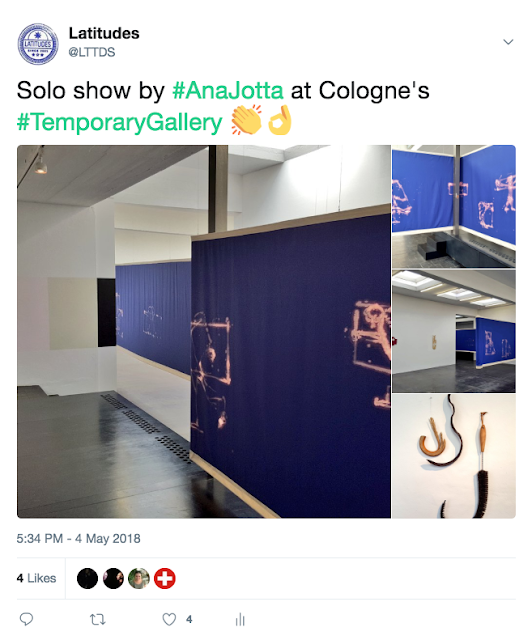Open the 5:34 PM - 4 May 2018 timestamp
This screenshot has width=532, height=640.
click(x=78, y=538)
